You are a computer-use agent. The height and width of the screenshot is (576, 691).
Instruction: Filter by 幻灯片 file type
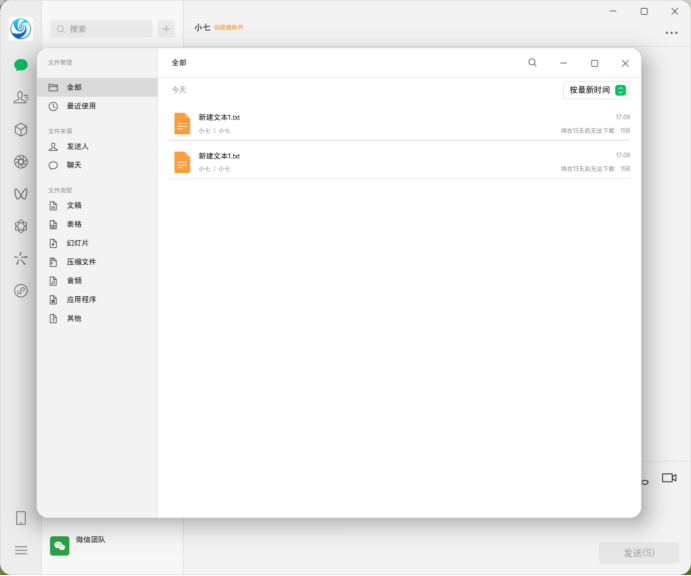coord(97,243)
